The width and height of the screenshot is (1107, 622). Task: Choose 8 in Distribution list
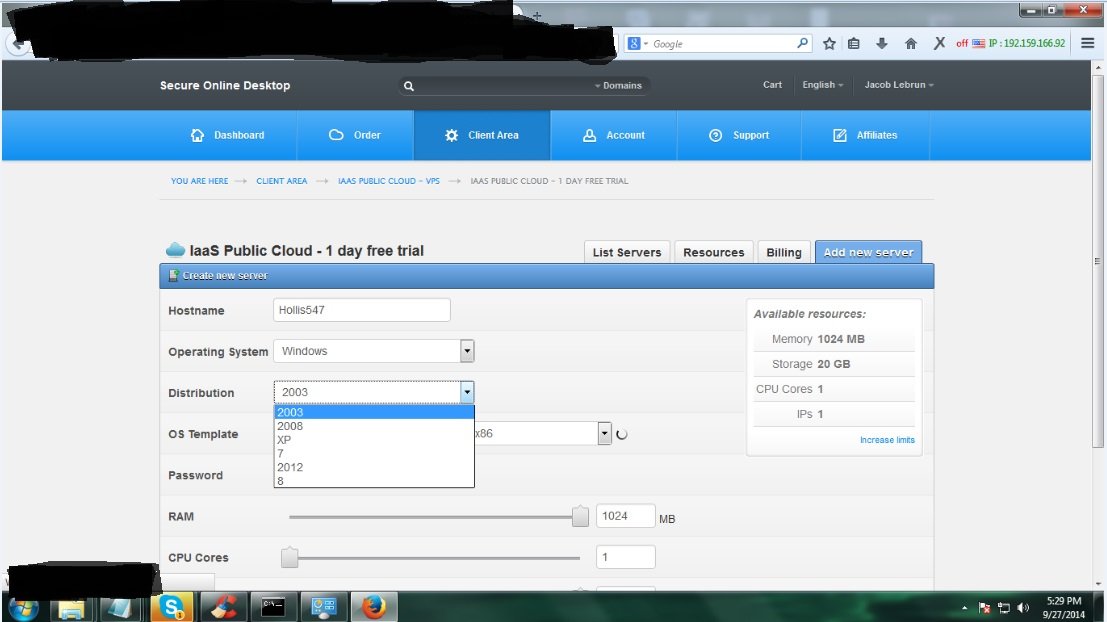tap(373, 481)
